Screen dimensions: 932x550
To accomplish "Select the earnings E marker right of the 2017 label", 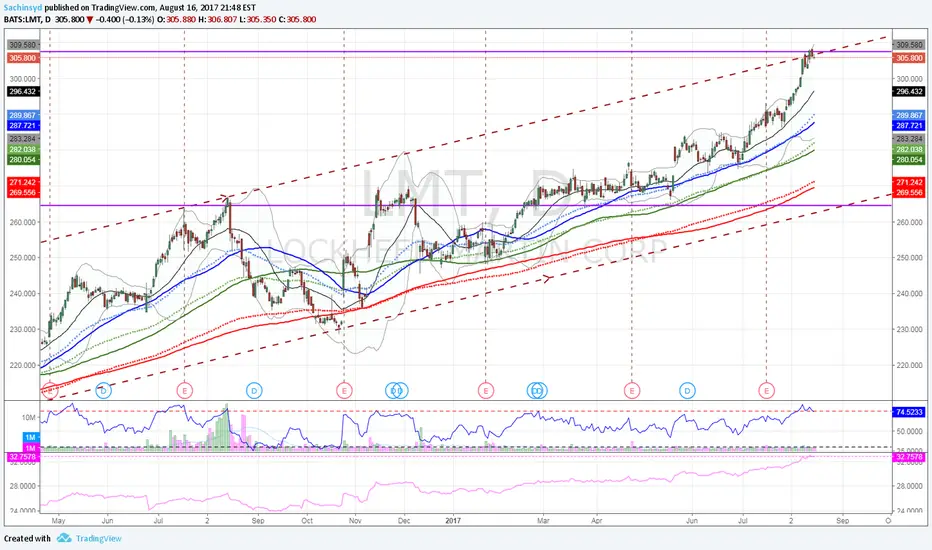I will 486,391.
